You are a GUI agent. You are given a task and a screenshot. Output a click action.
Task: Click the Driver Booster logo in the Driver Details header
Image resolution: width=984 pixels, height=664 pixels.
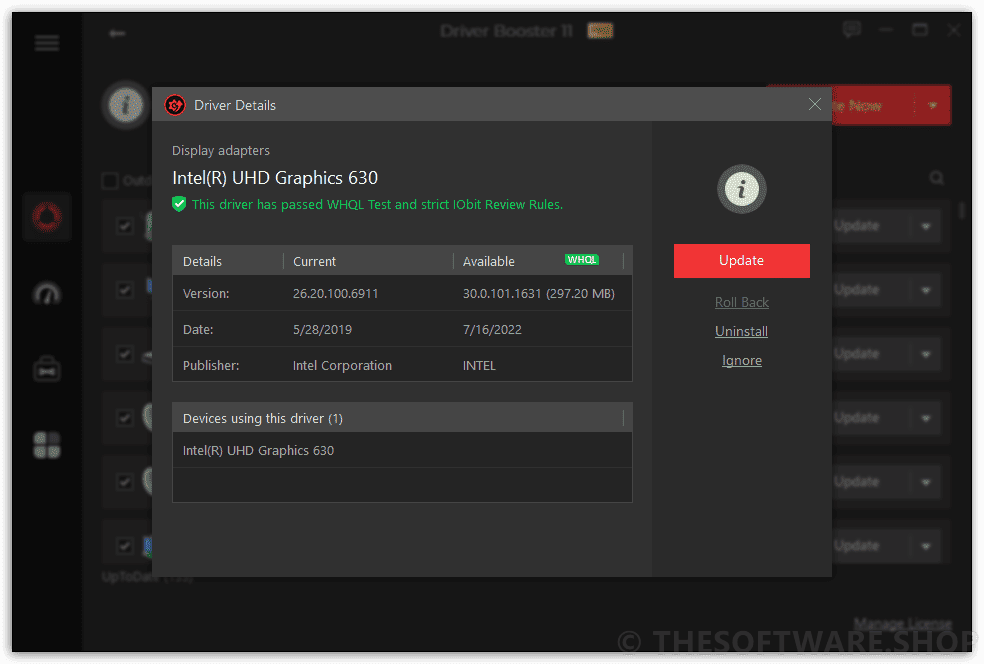tap(175, 105)
